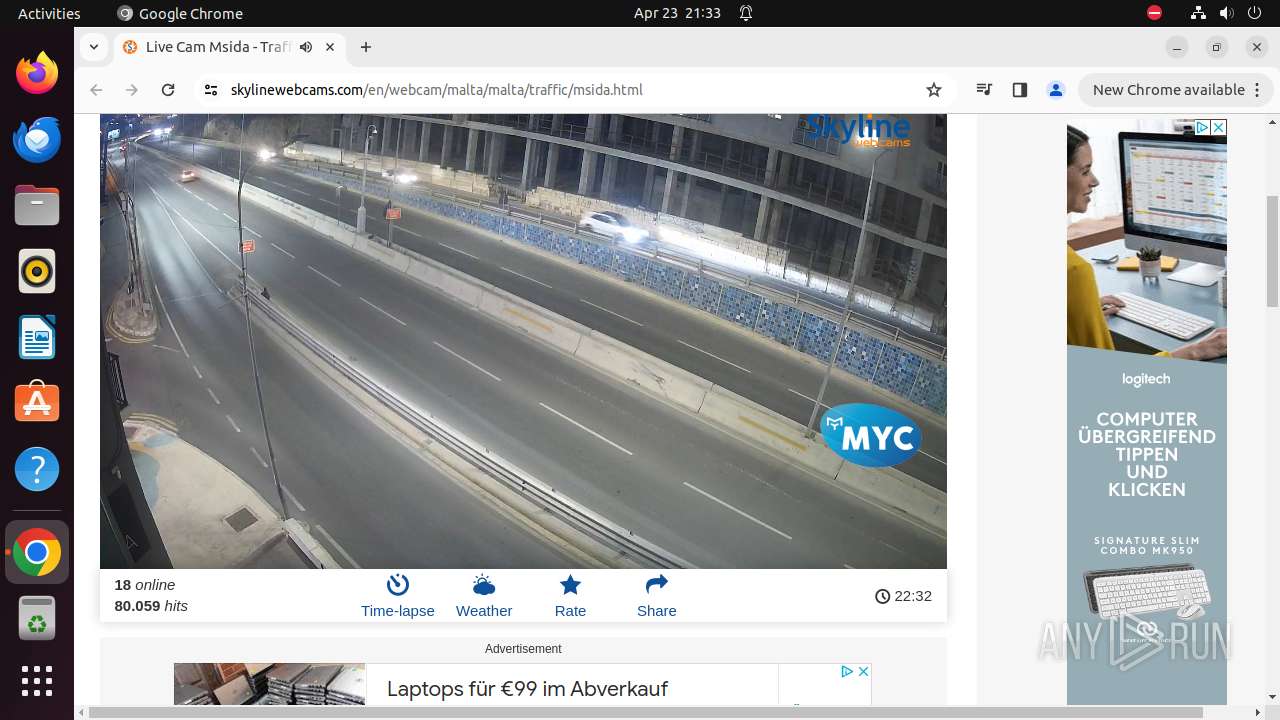Click the red do-not-disturb tray icon
This screenshot has height=720, width=1280.
[1155, 13]
